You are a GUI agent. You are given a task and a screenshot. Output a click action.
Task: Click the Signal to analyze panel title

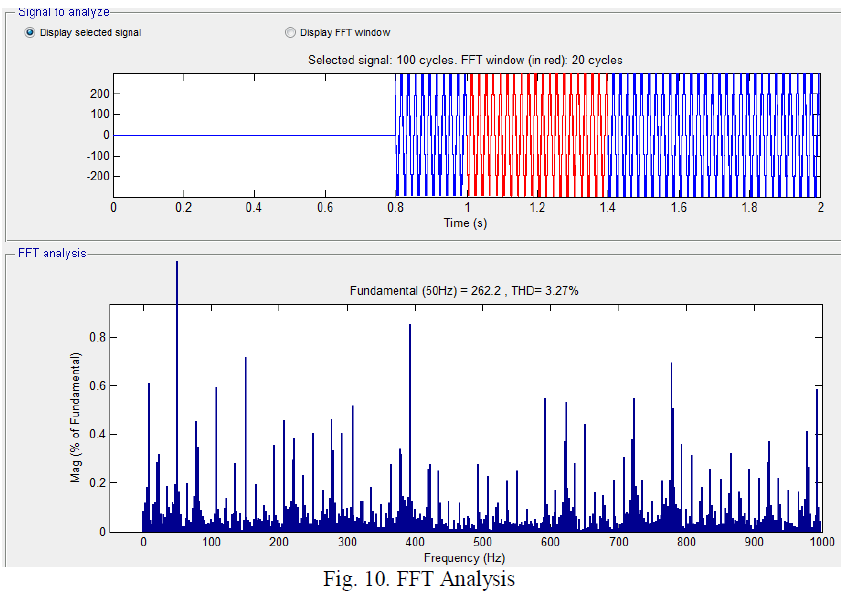pyautogui.click(x=64, y=11)
